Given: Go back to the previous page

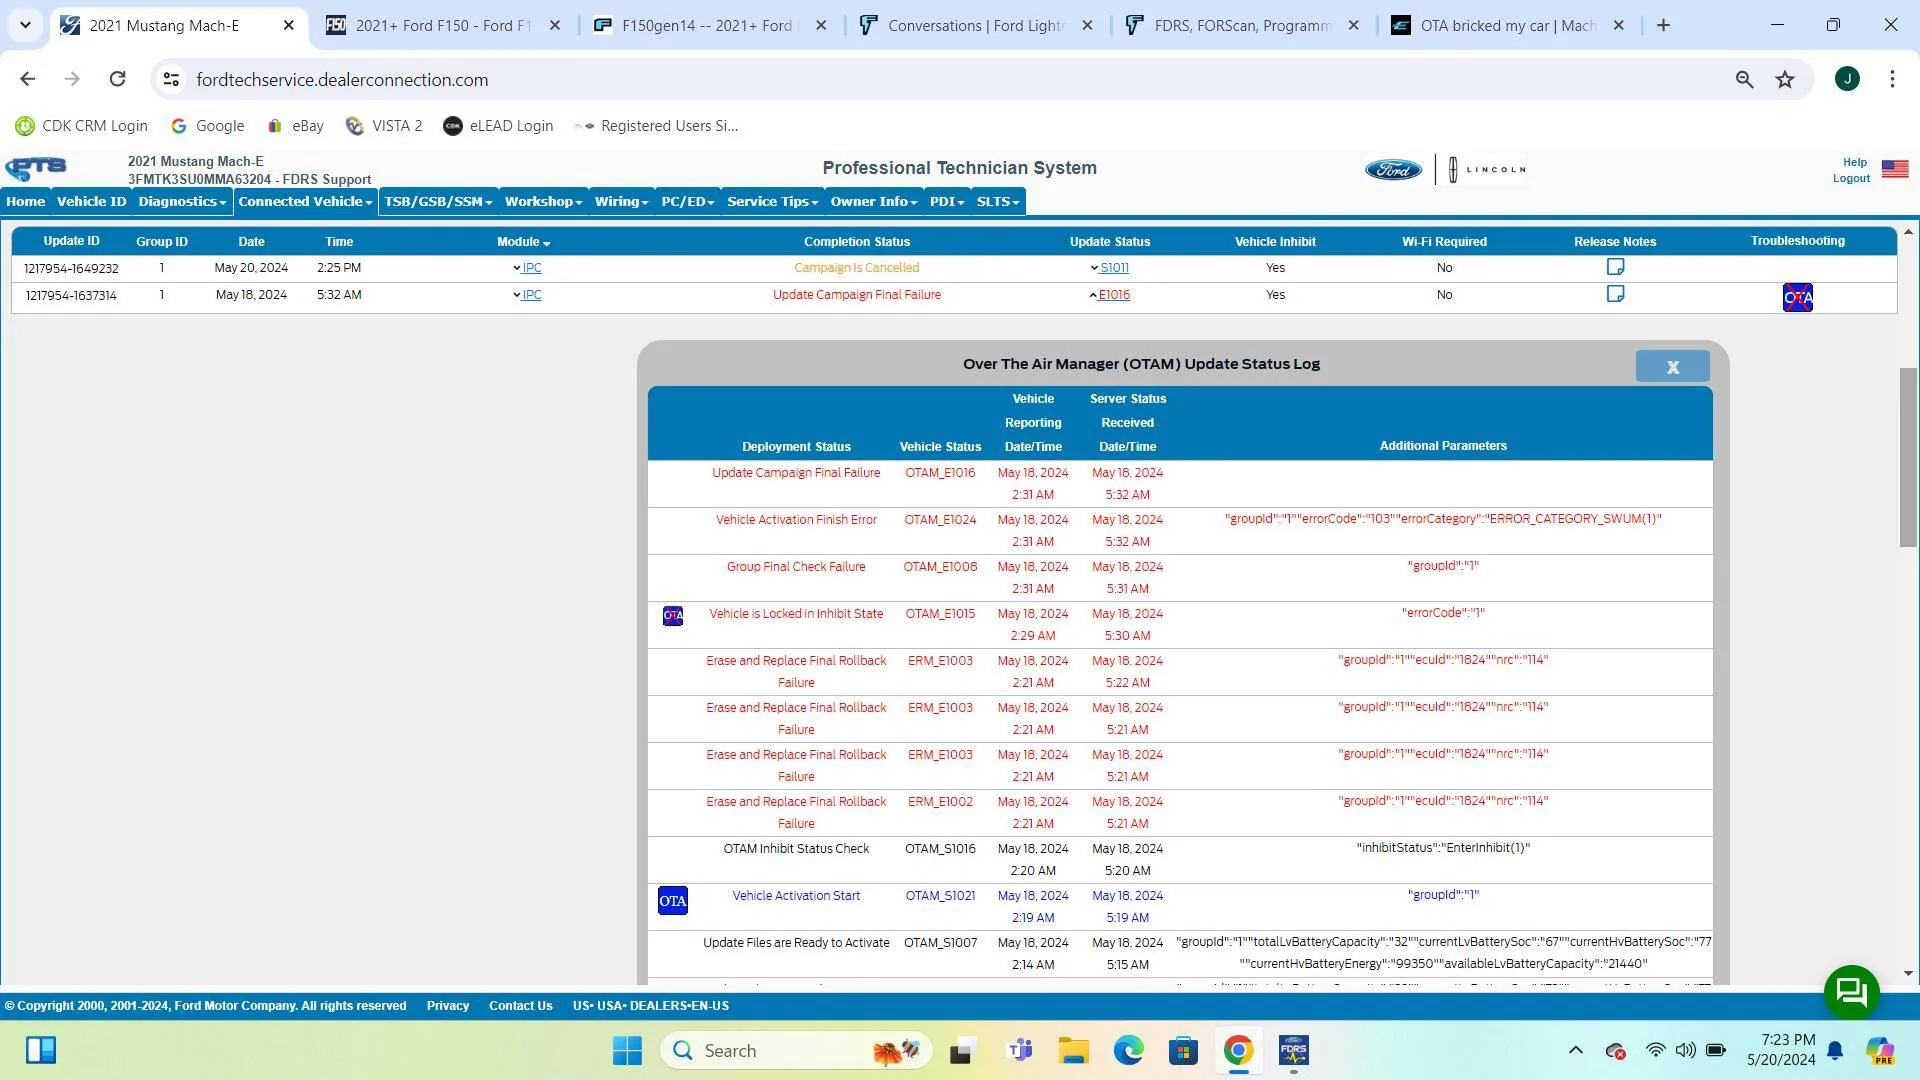Looking at the screenshot, I should 27,79.
